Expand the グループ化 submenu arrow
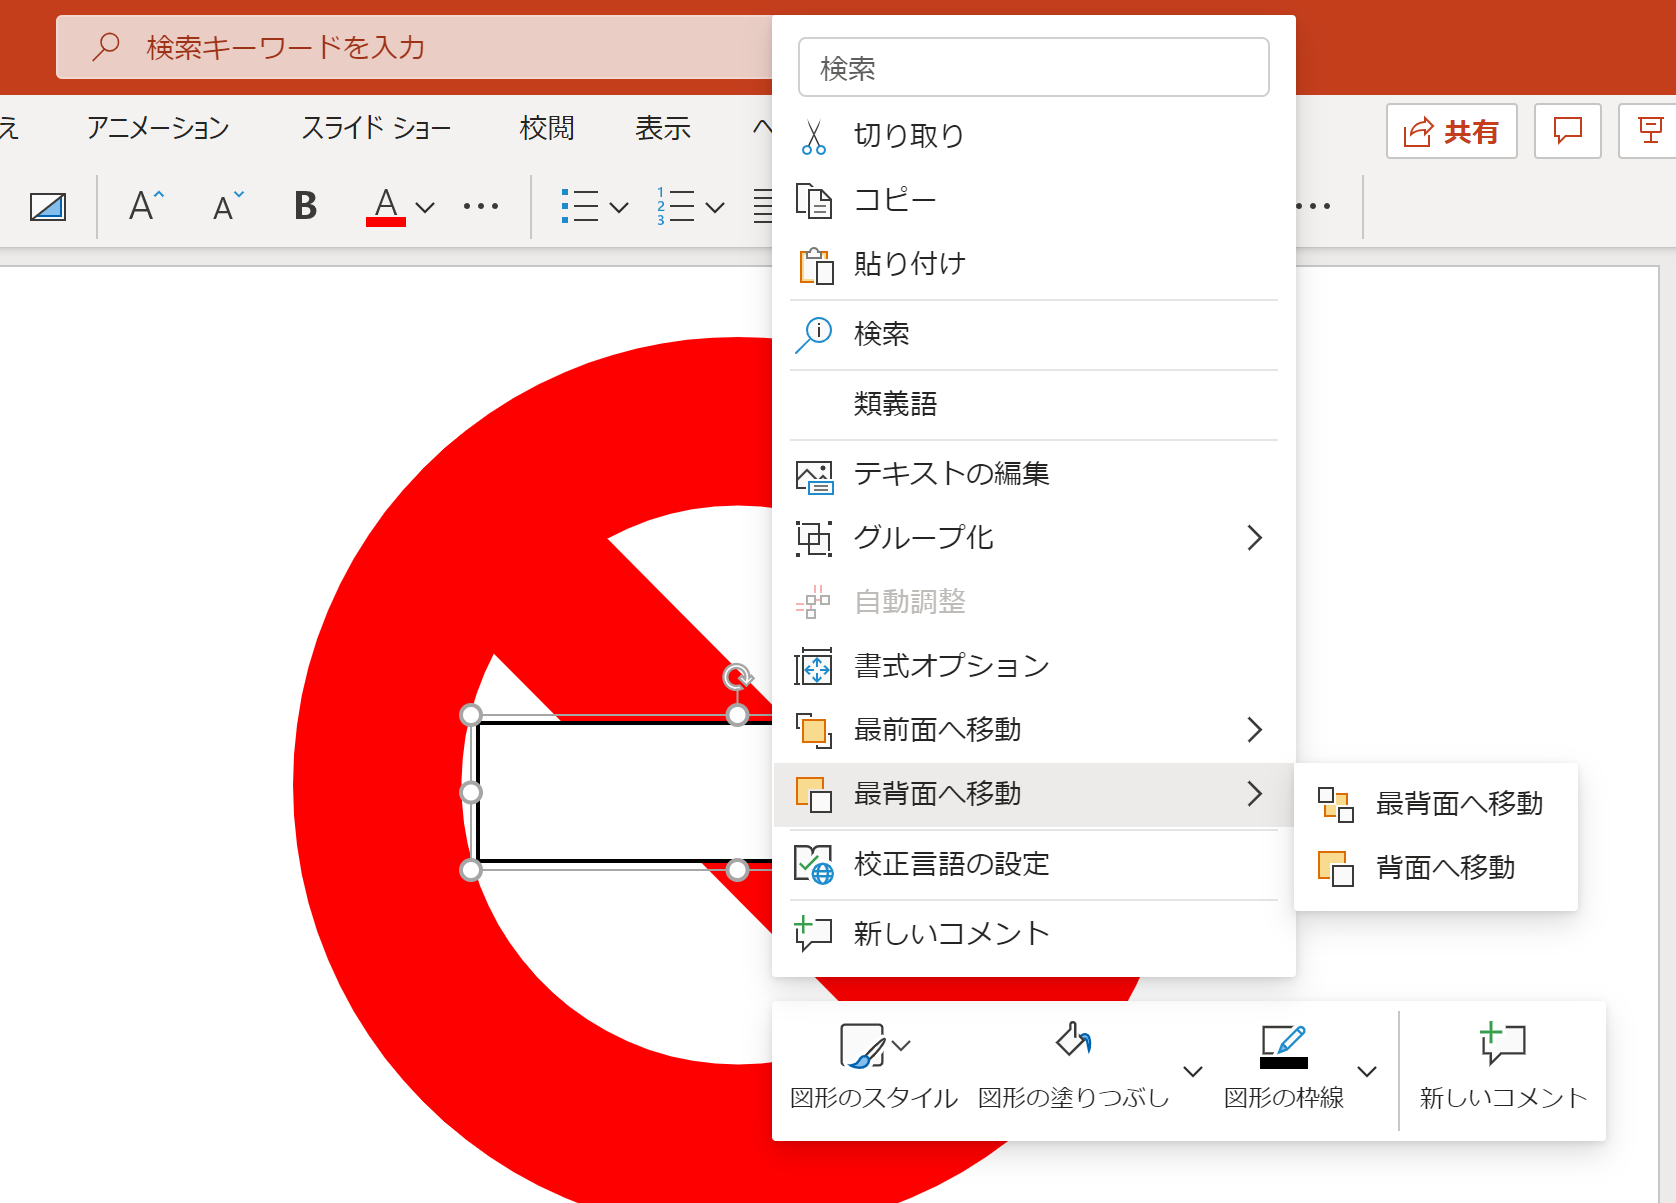Viewport: 1676px width, 1203px height. point(1255,538)
